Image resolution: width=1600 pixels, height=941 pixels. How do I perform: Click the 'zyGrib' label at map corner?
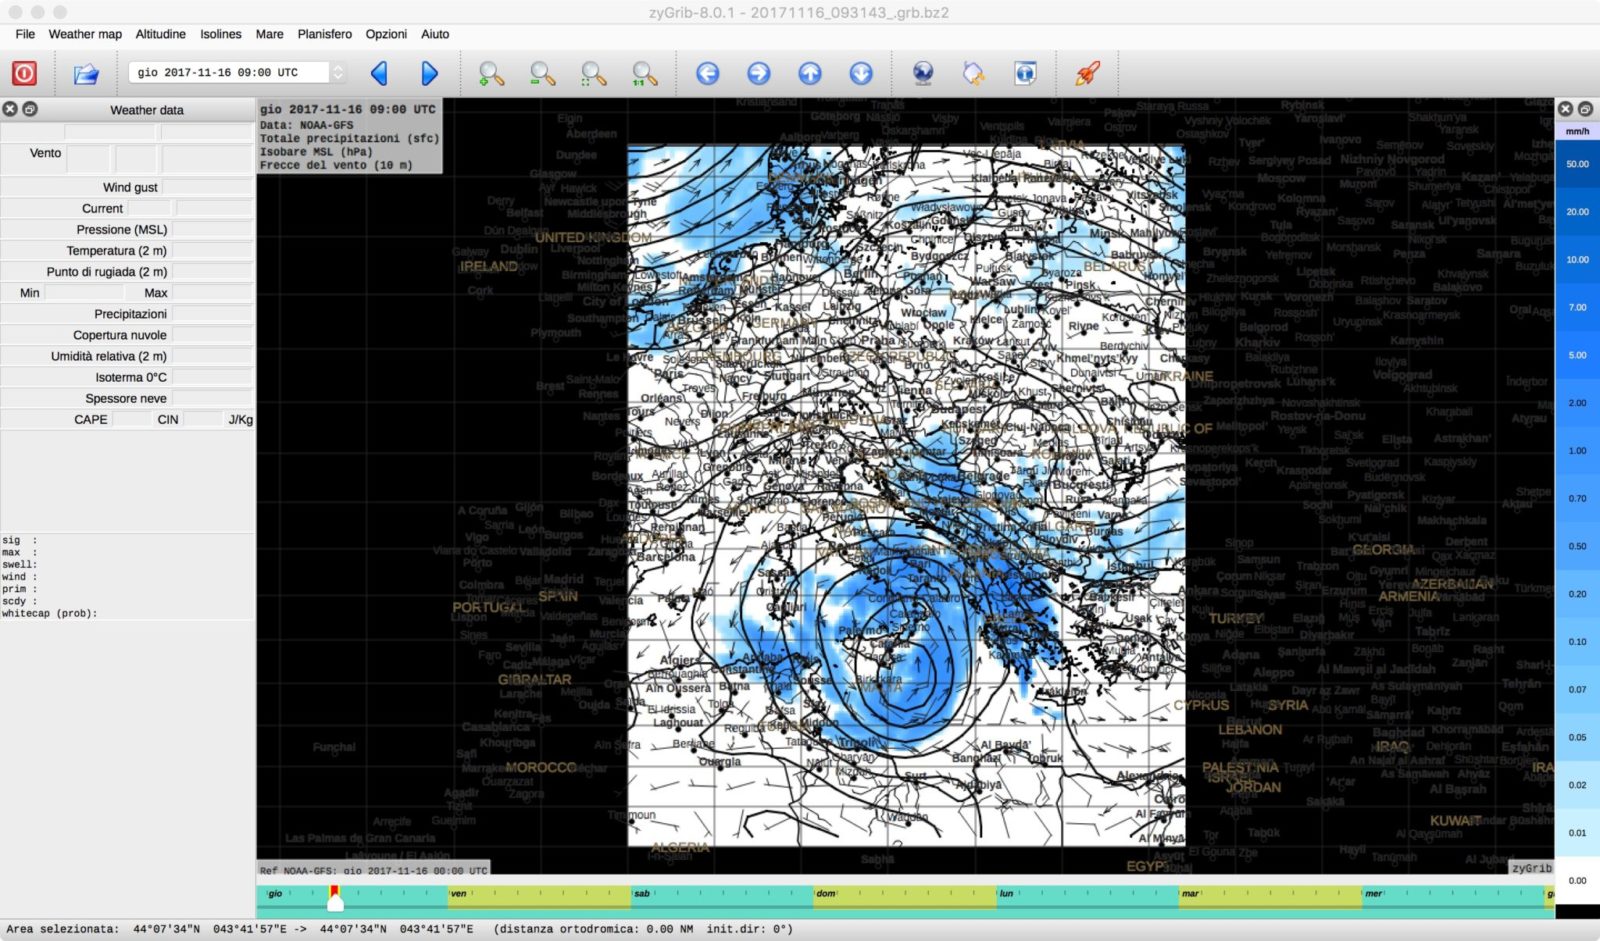(x=1531, y=868)
